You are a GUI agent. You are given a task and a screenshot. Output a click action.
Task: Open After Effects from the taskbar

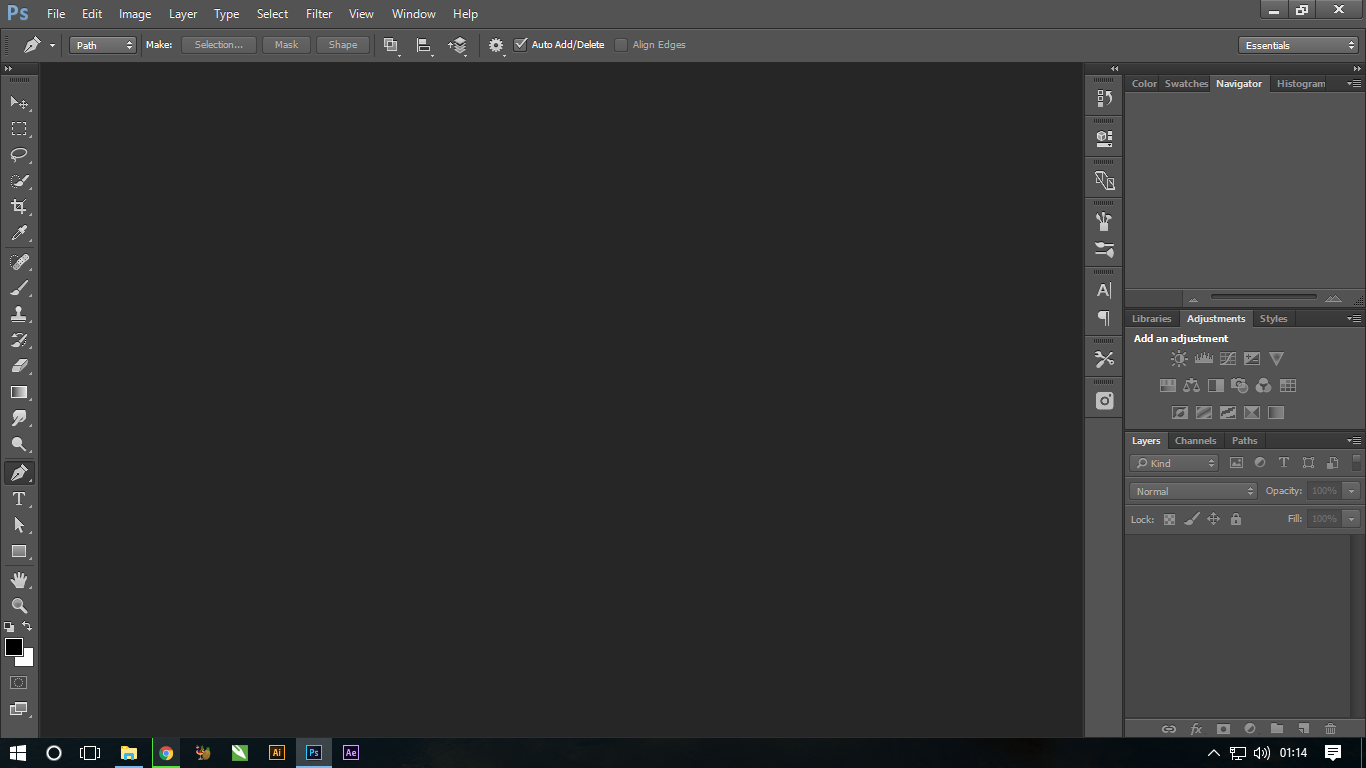tap(350, 753)
